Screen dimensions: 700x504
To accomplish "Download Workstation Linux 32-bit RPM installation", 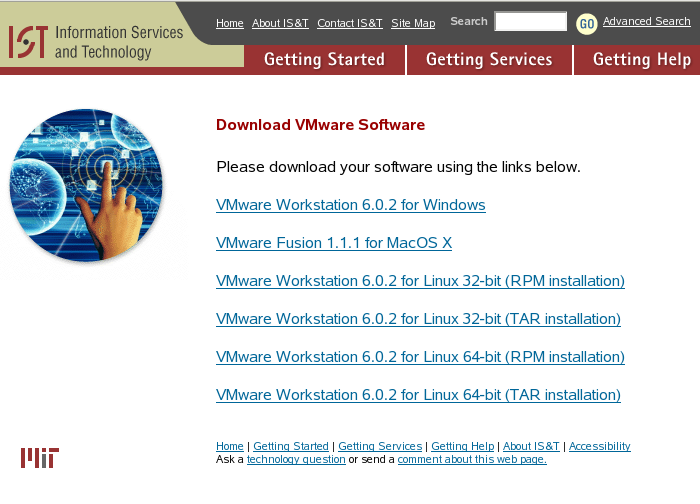I will [420, 281].
